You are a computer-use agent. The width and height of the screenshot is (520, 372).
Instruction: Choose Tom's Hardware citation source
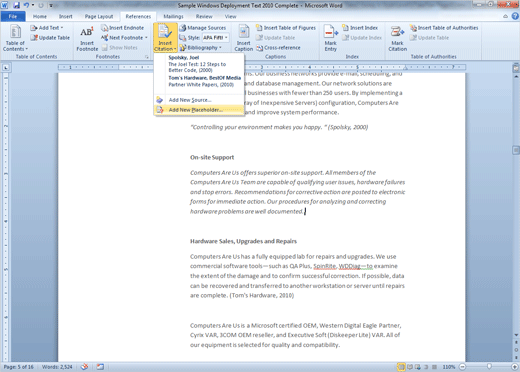(199, 81)
